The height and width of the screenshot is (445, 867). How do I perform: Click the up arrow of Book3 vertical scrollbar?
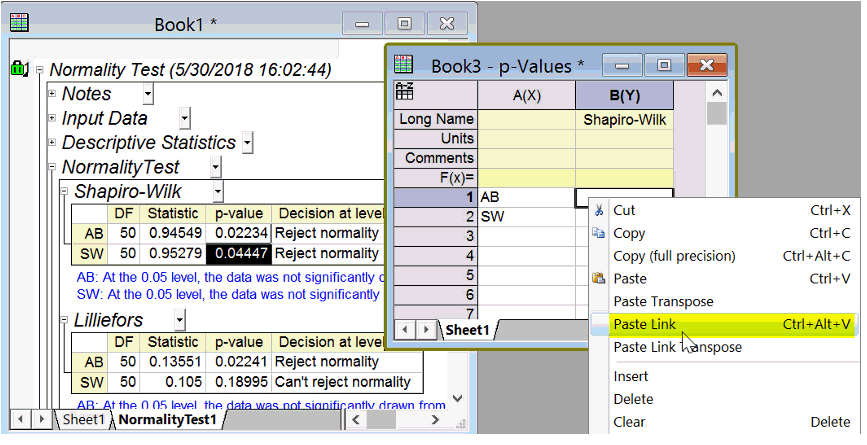[x=717, y=93]
